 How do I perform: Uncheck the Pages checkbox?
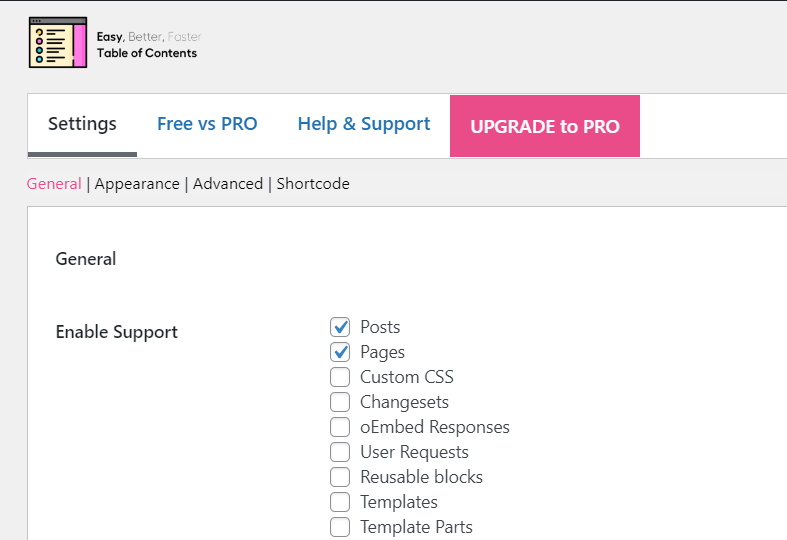click(x=340, y=352)
